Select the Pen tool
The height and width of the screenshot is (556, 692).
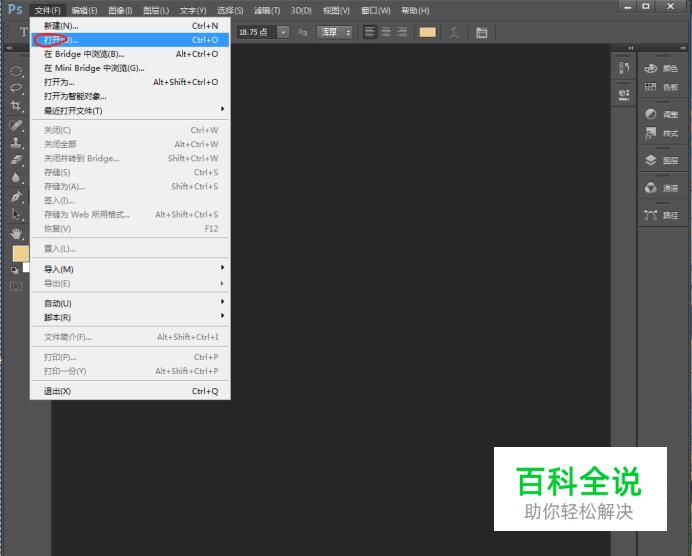click(16, 197)
